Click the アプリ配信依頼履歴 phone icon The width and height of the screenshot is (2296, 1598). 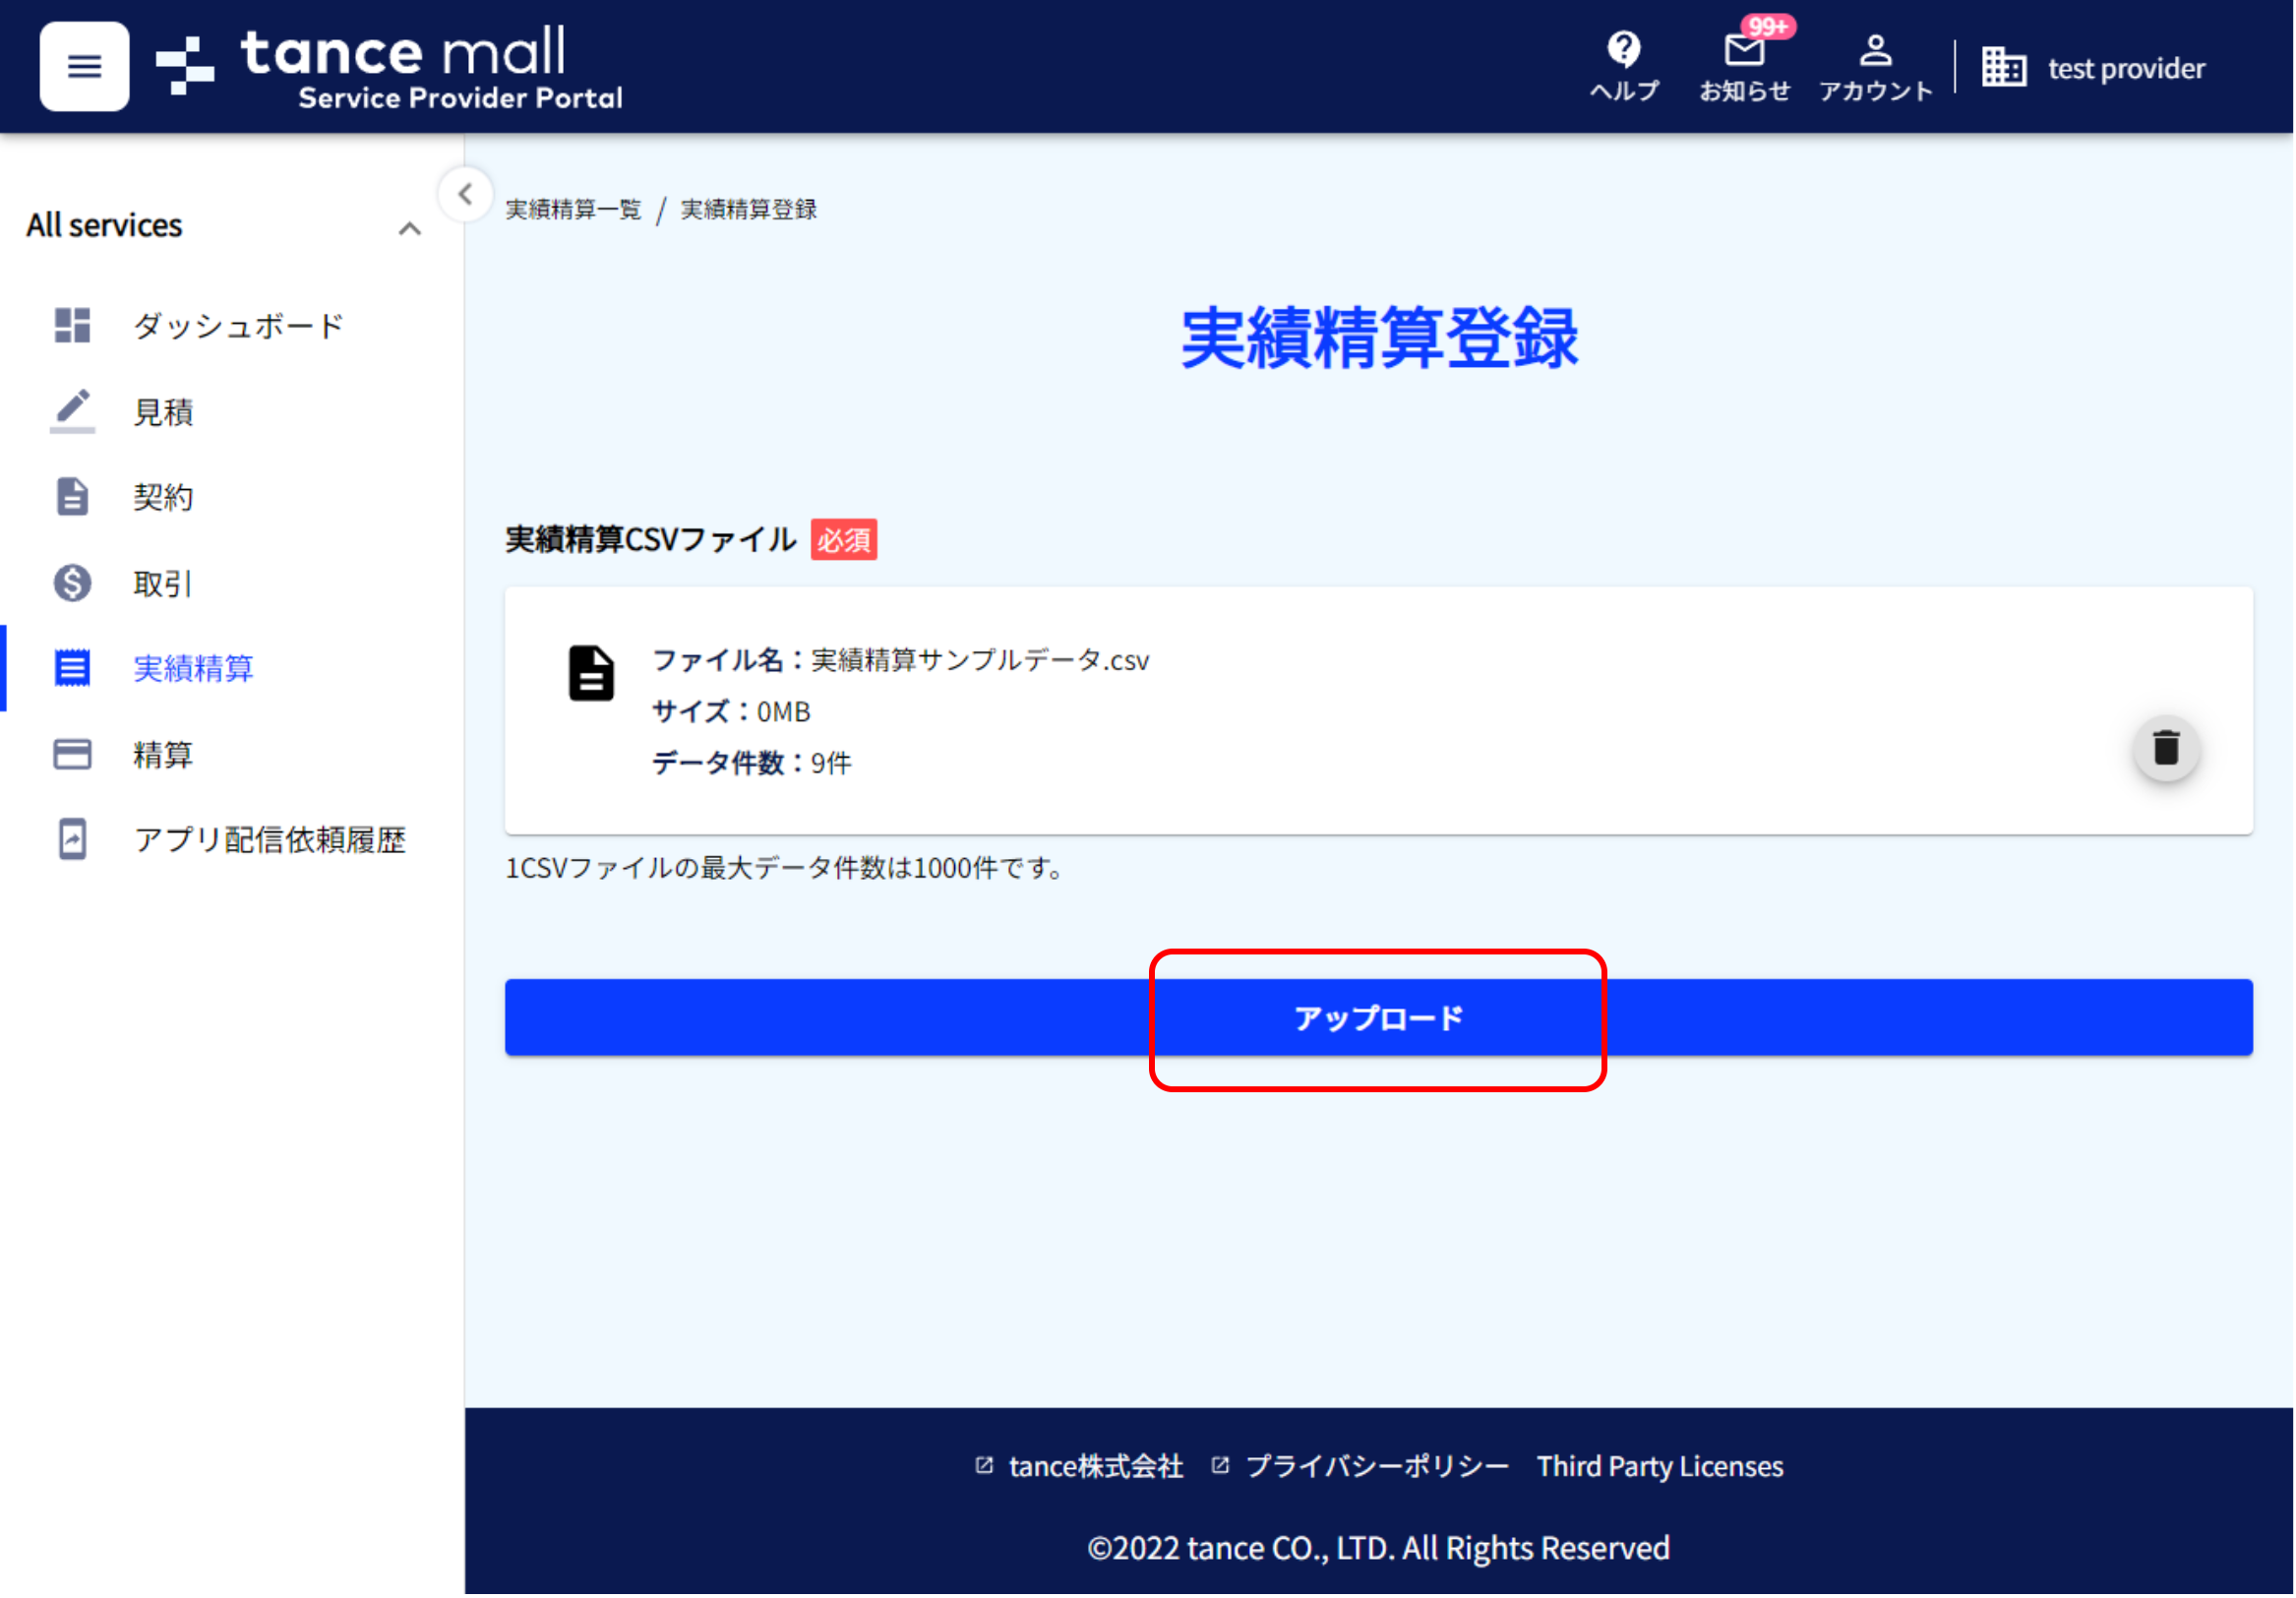(x=72, y=840)
